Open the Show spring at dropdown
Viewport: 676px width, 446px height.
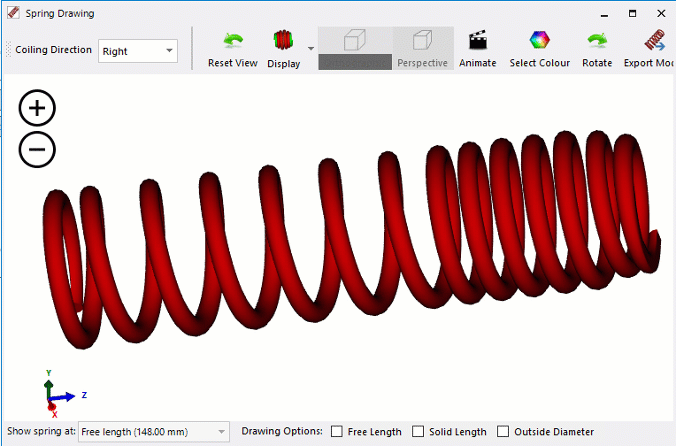point(154,432)
